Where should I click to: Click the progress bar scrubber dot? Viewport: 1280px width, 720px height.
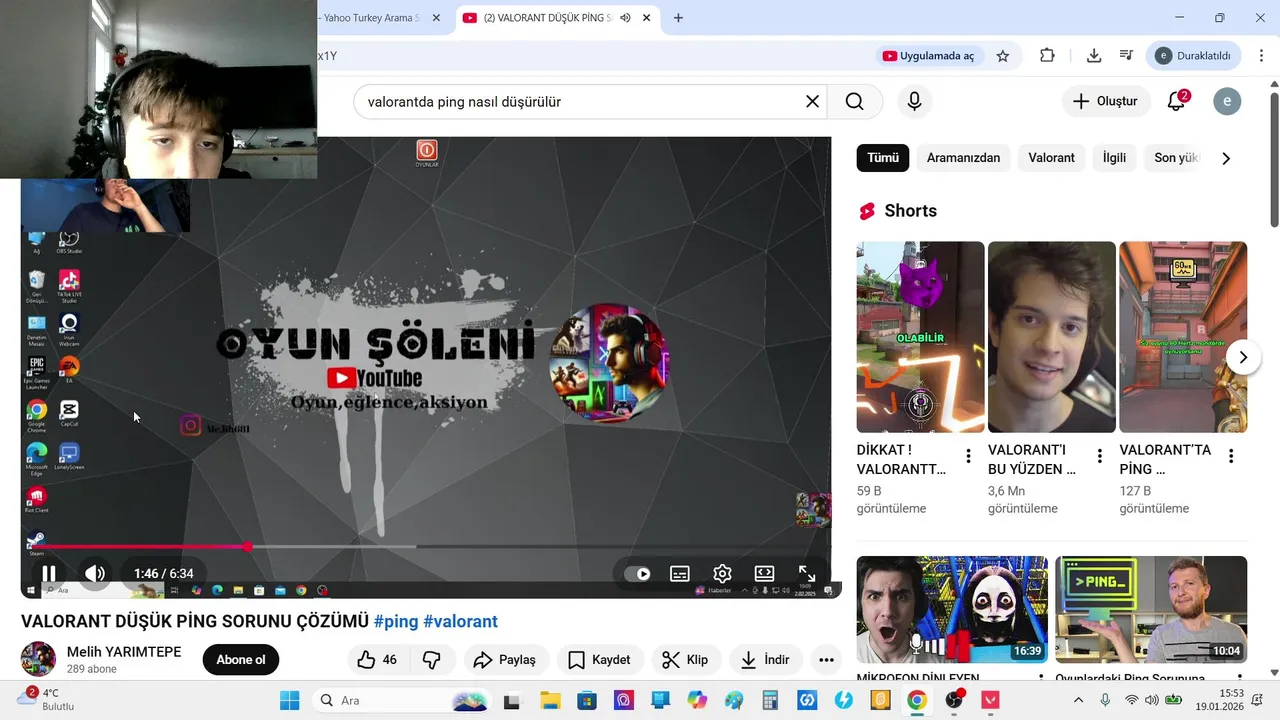tap(247, 546)
